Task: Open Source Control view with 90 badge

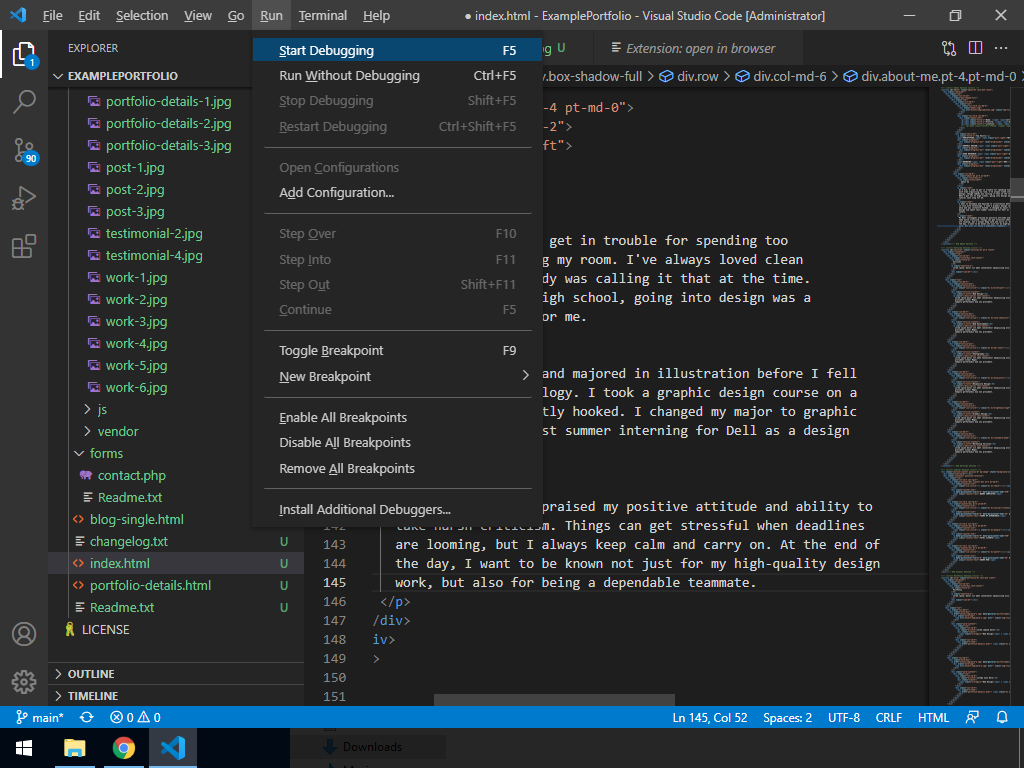Action: [x=24, y=150]
